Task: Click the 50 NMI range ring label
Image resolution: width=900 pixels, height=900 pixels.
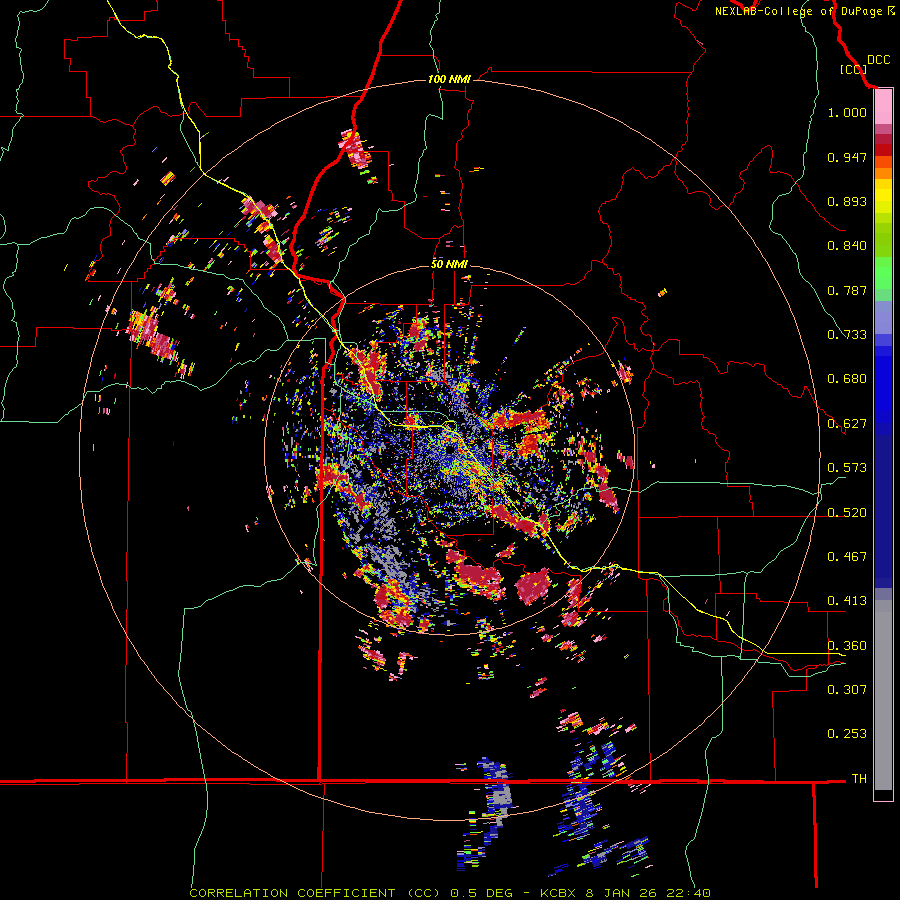Action: [x=449, y=264]
